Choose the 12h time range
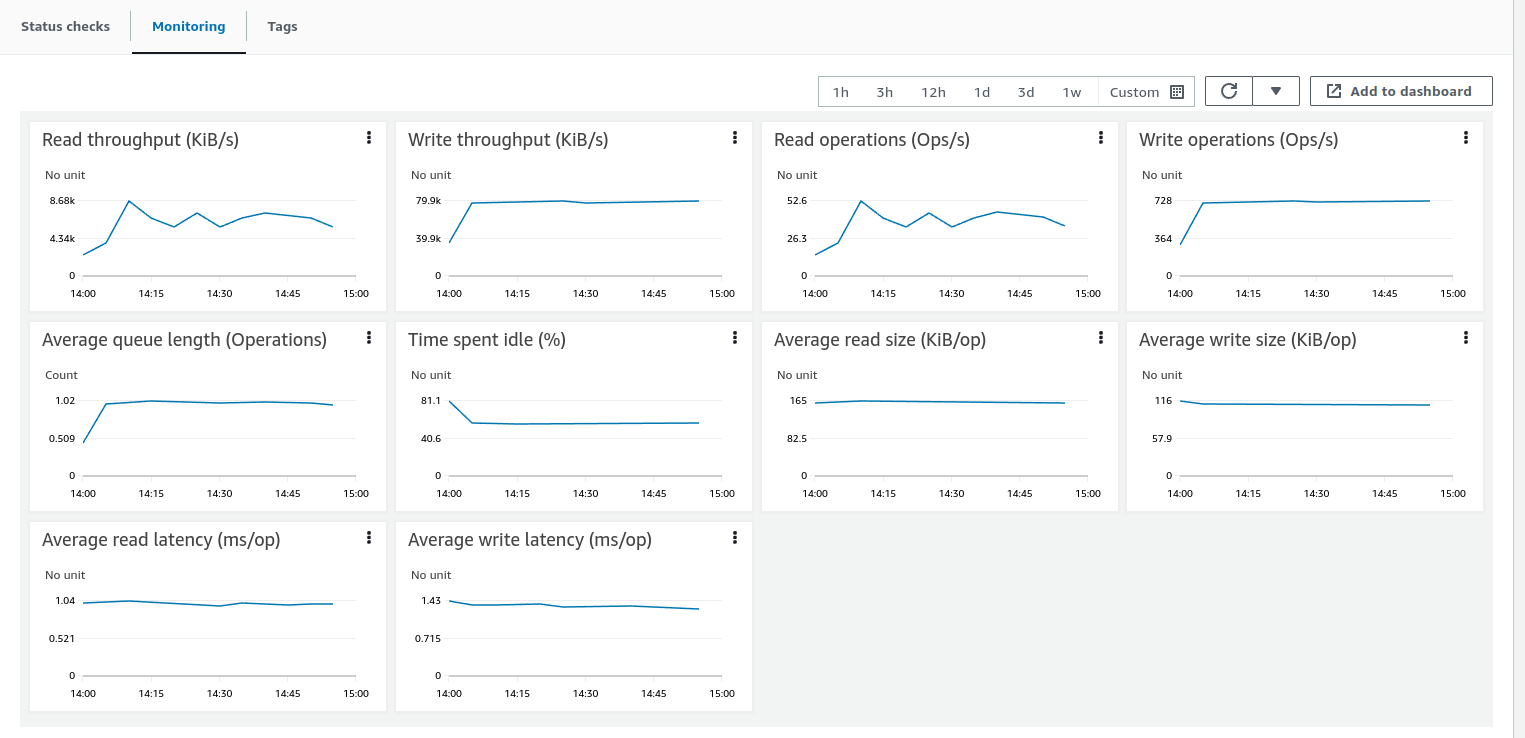Viewport: 1525px width, 738px height. tap(933, 92)
